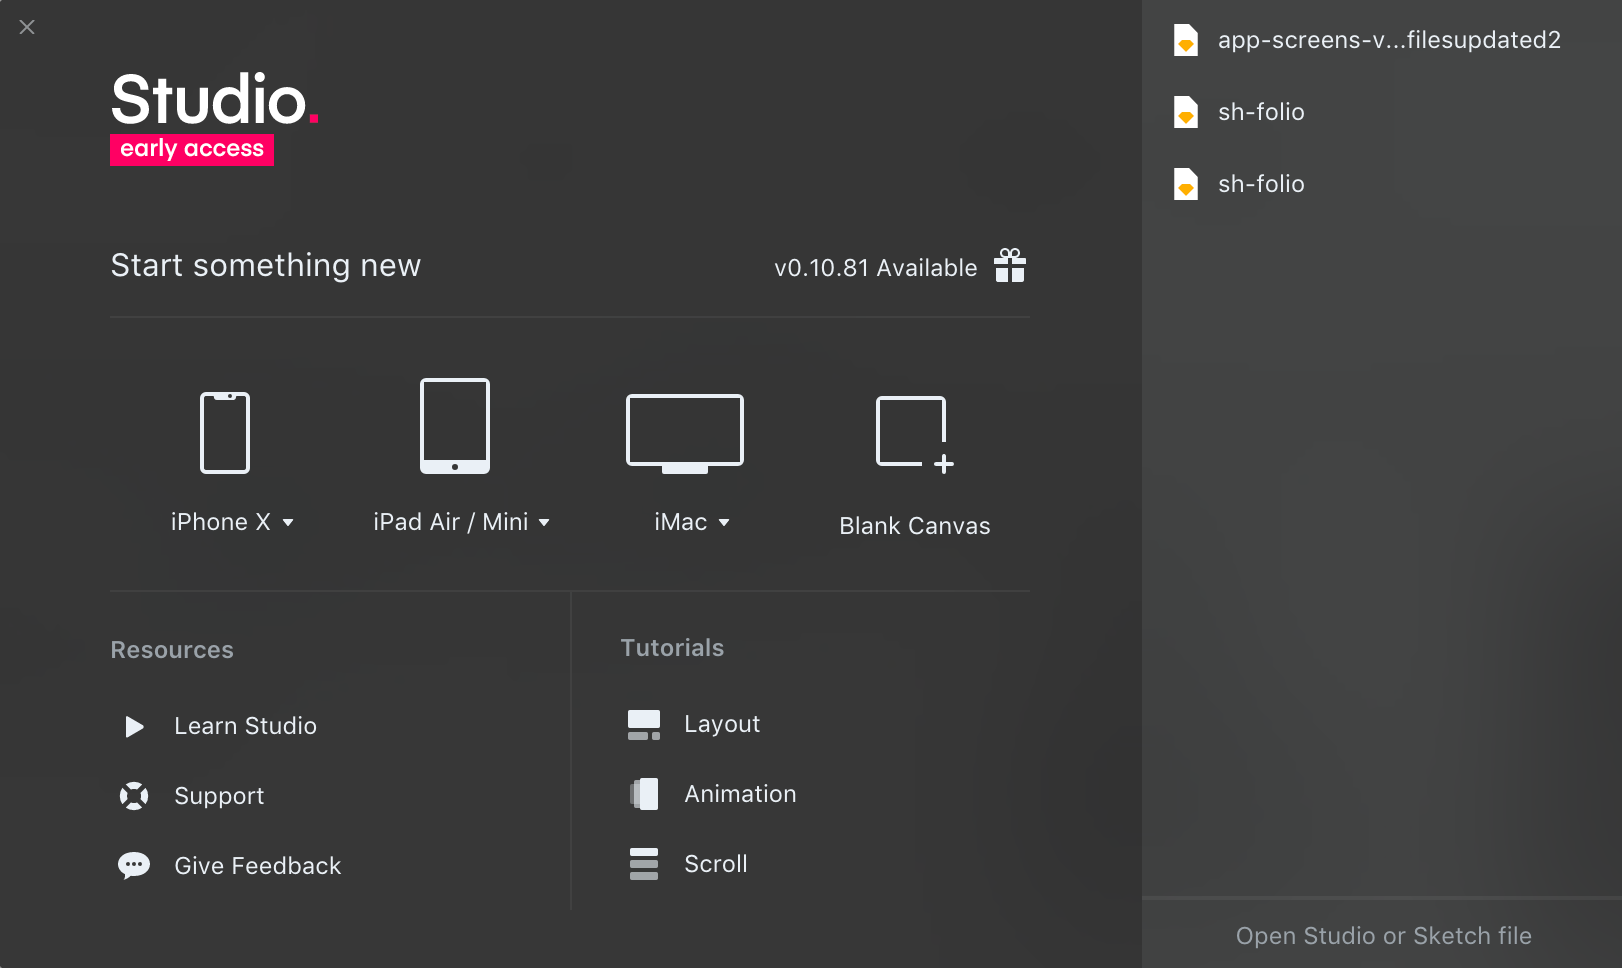Click the iPhone X device icon
The image size is (1622, 968).
coord(225,433)
